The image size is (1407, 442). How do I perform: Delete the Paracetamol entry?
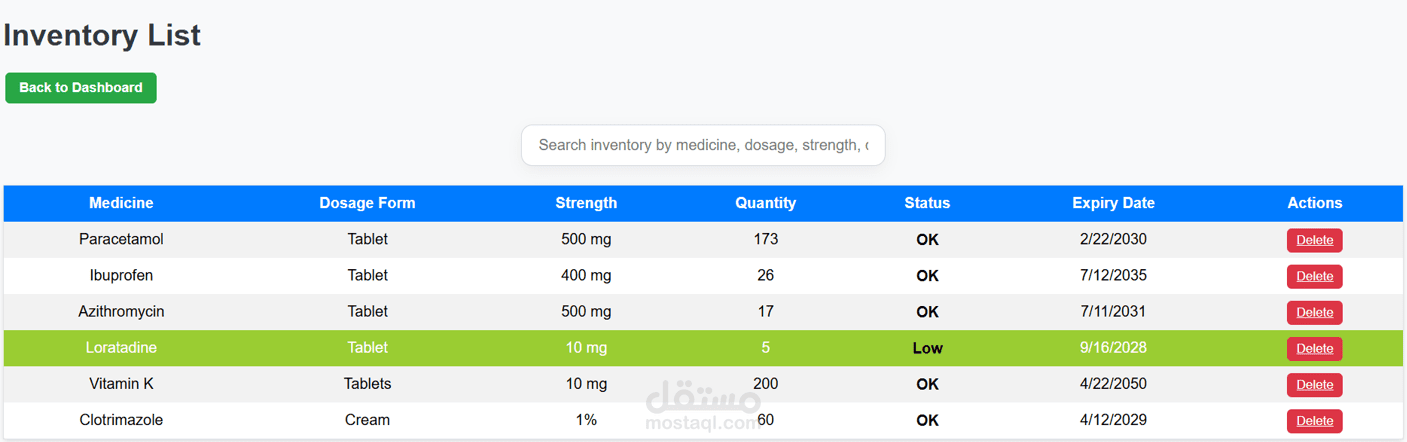coord(1314,240)
